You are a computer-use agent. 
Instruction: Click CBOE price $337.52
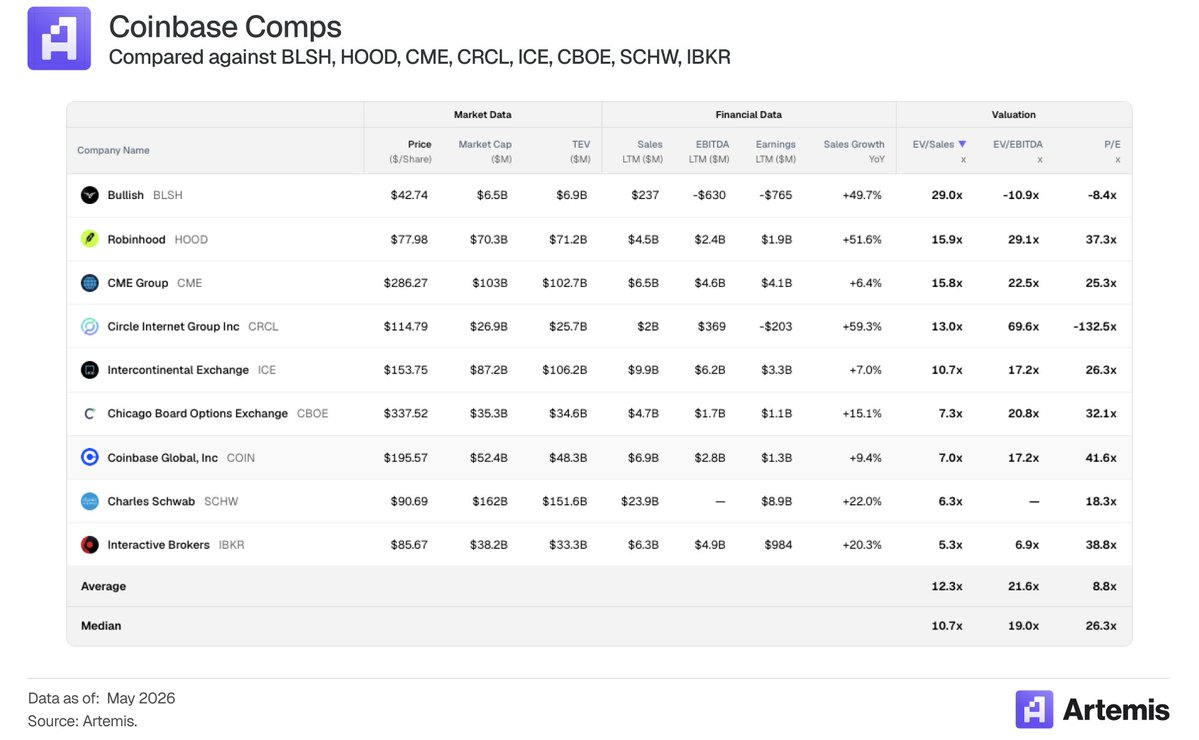(406, 414)
